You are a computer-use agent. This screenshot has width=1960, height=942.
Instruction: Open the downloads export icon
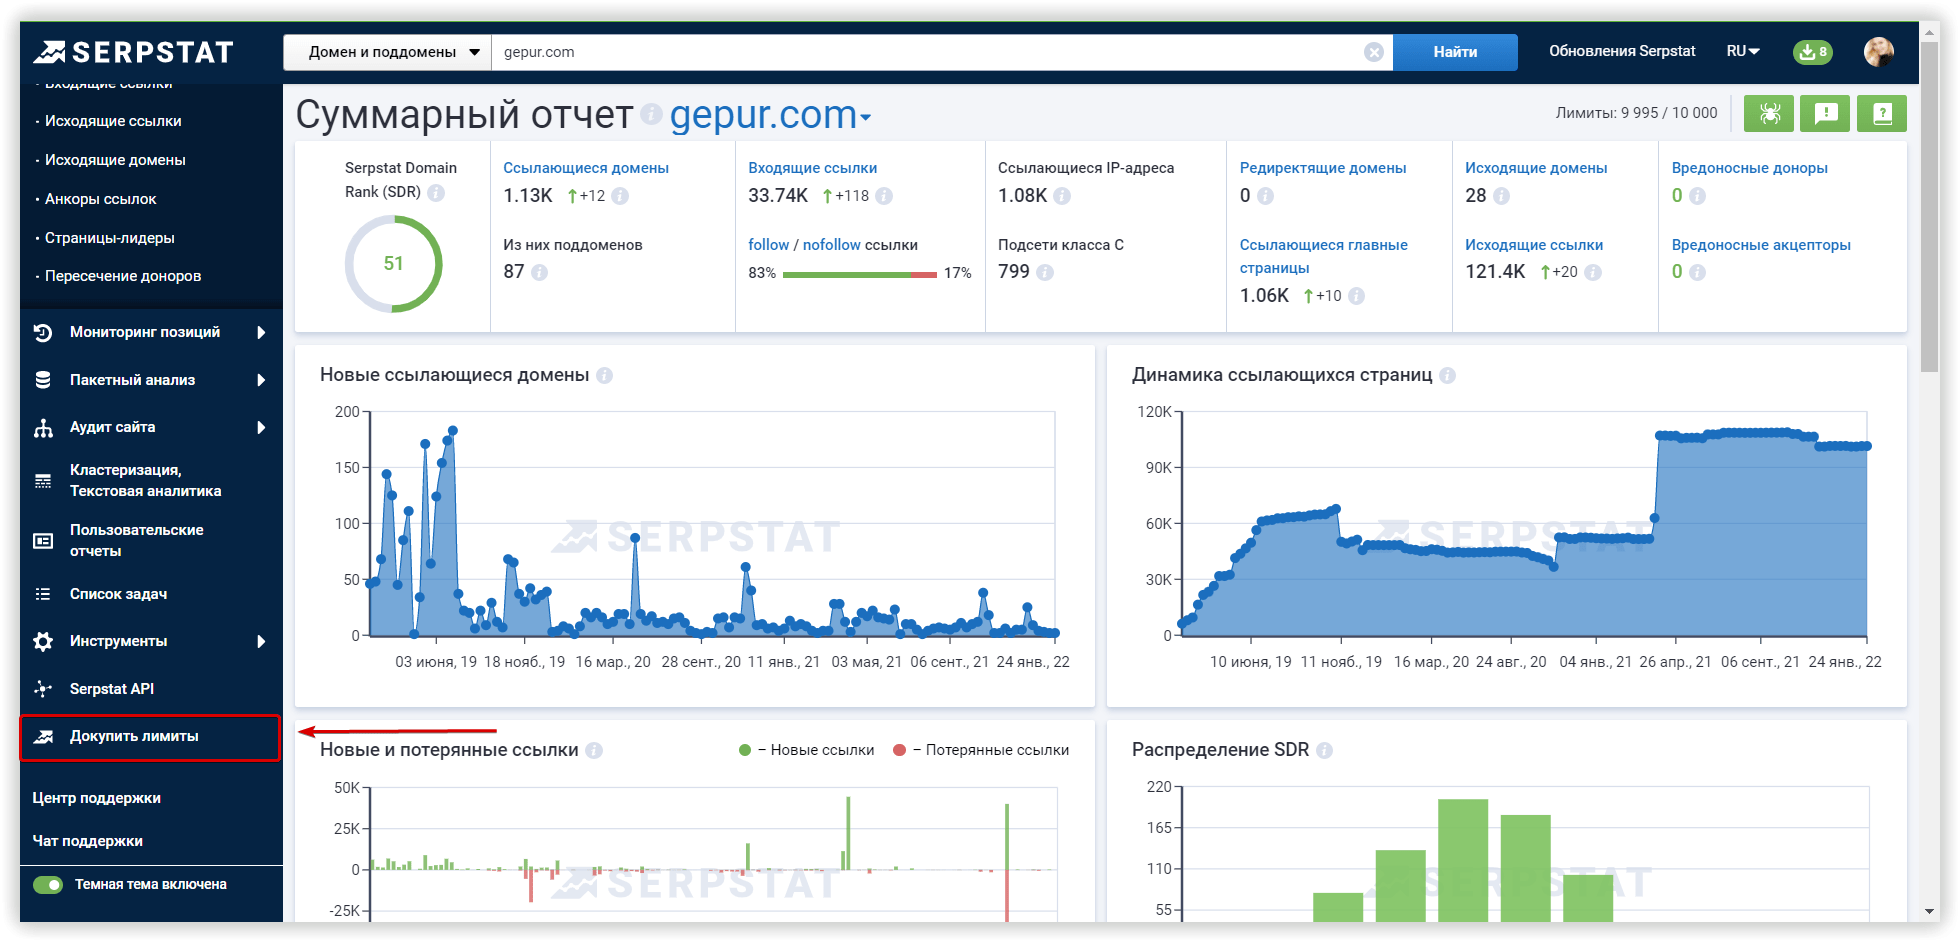(x=1812, y=52)
